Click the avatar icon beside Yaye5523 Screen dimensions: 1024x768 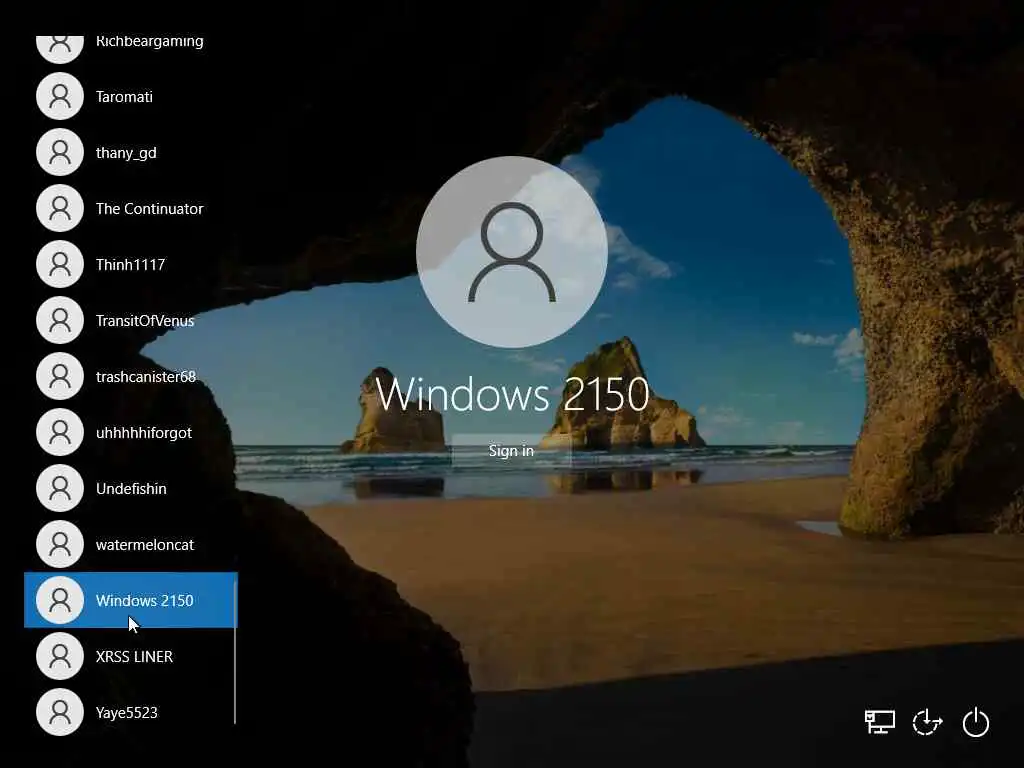[x=59, y=712]
